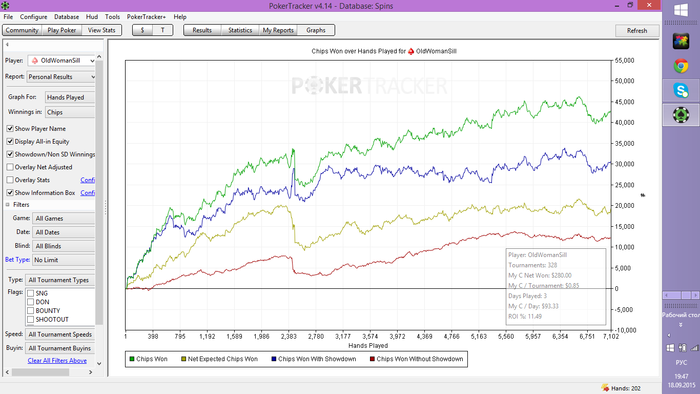Open the Blind filter All Blinds

point(63,246)
